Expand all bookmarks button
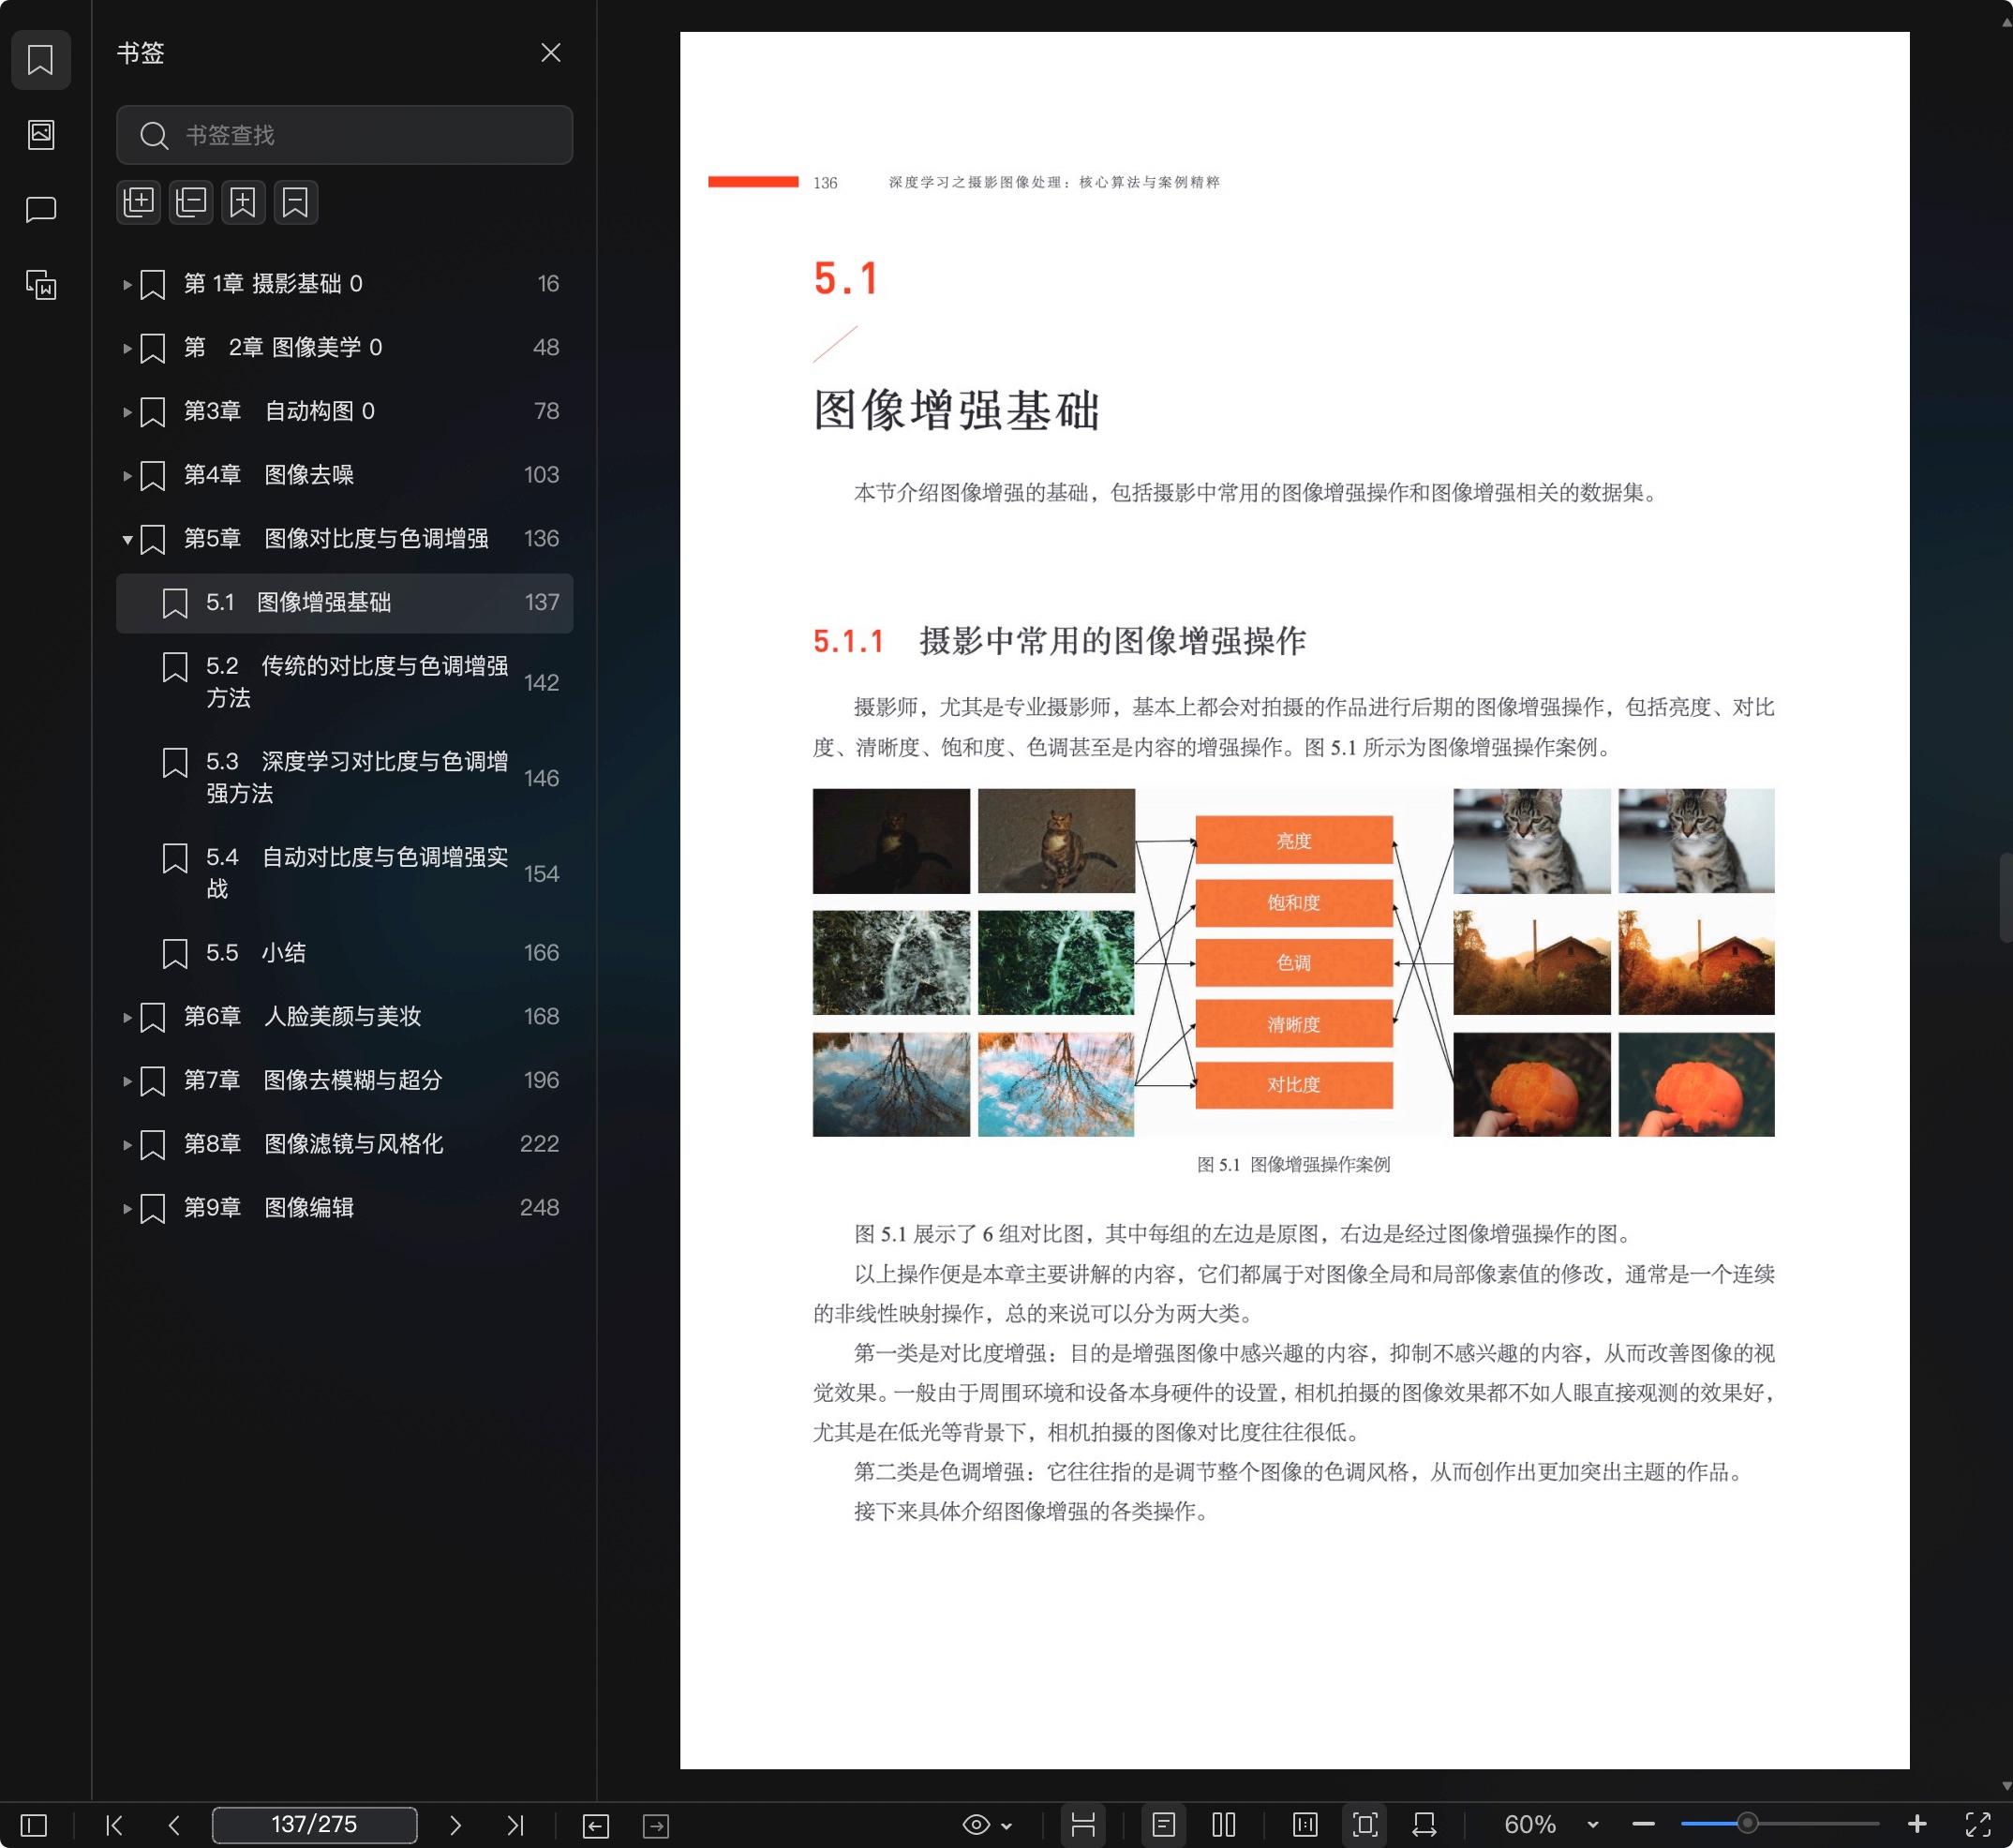 138,202
